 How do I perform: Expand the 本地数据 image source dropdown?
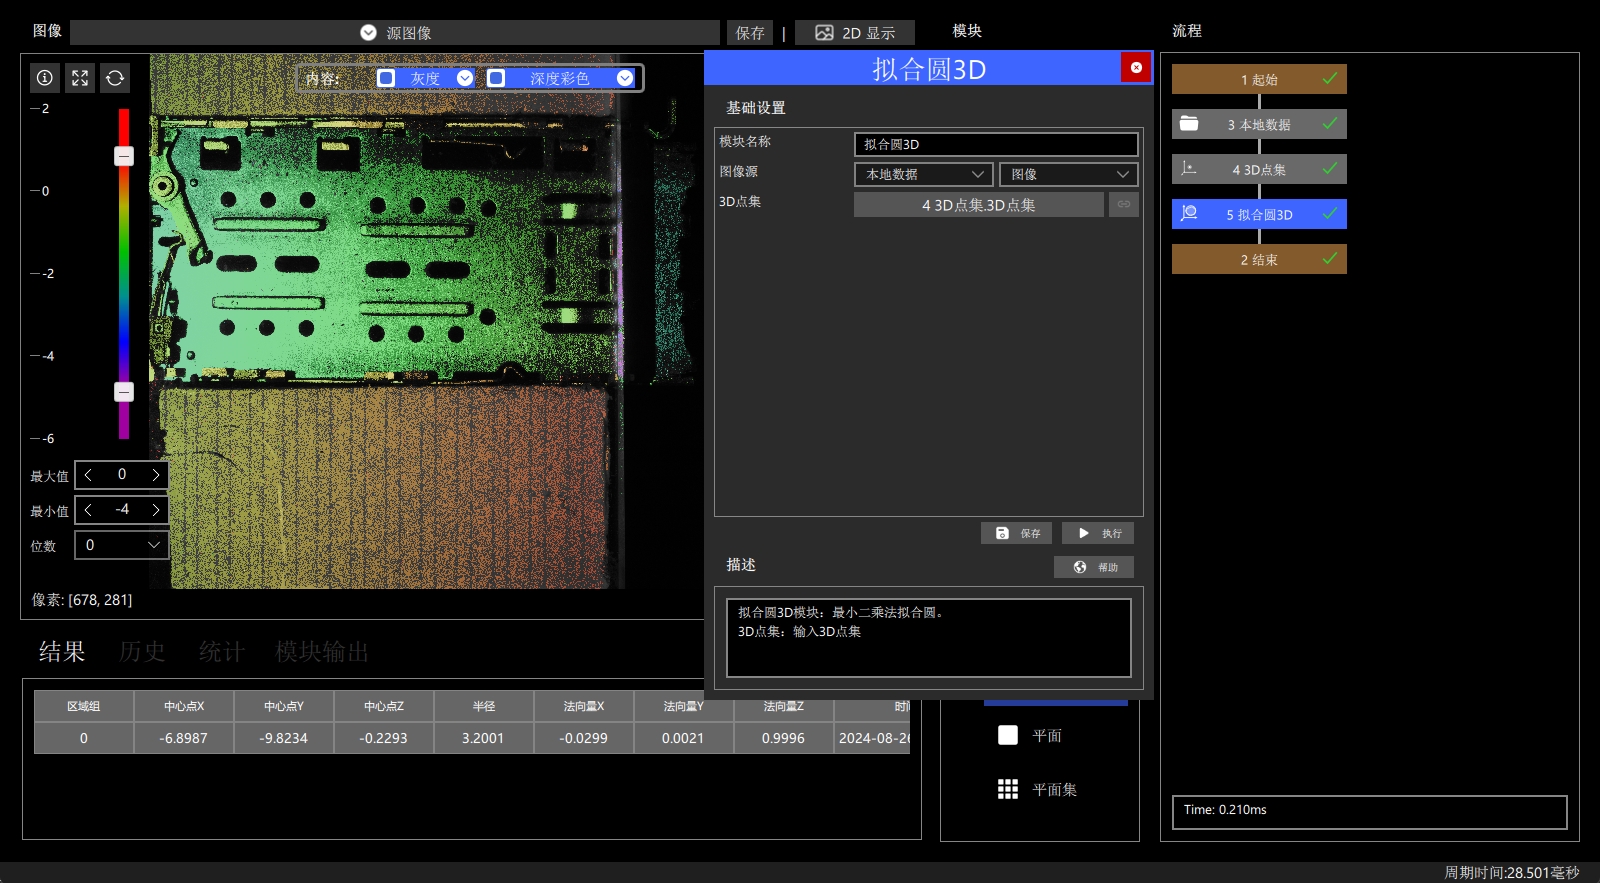(924, 174)
